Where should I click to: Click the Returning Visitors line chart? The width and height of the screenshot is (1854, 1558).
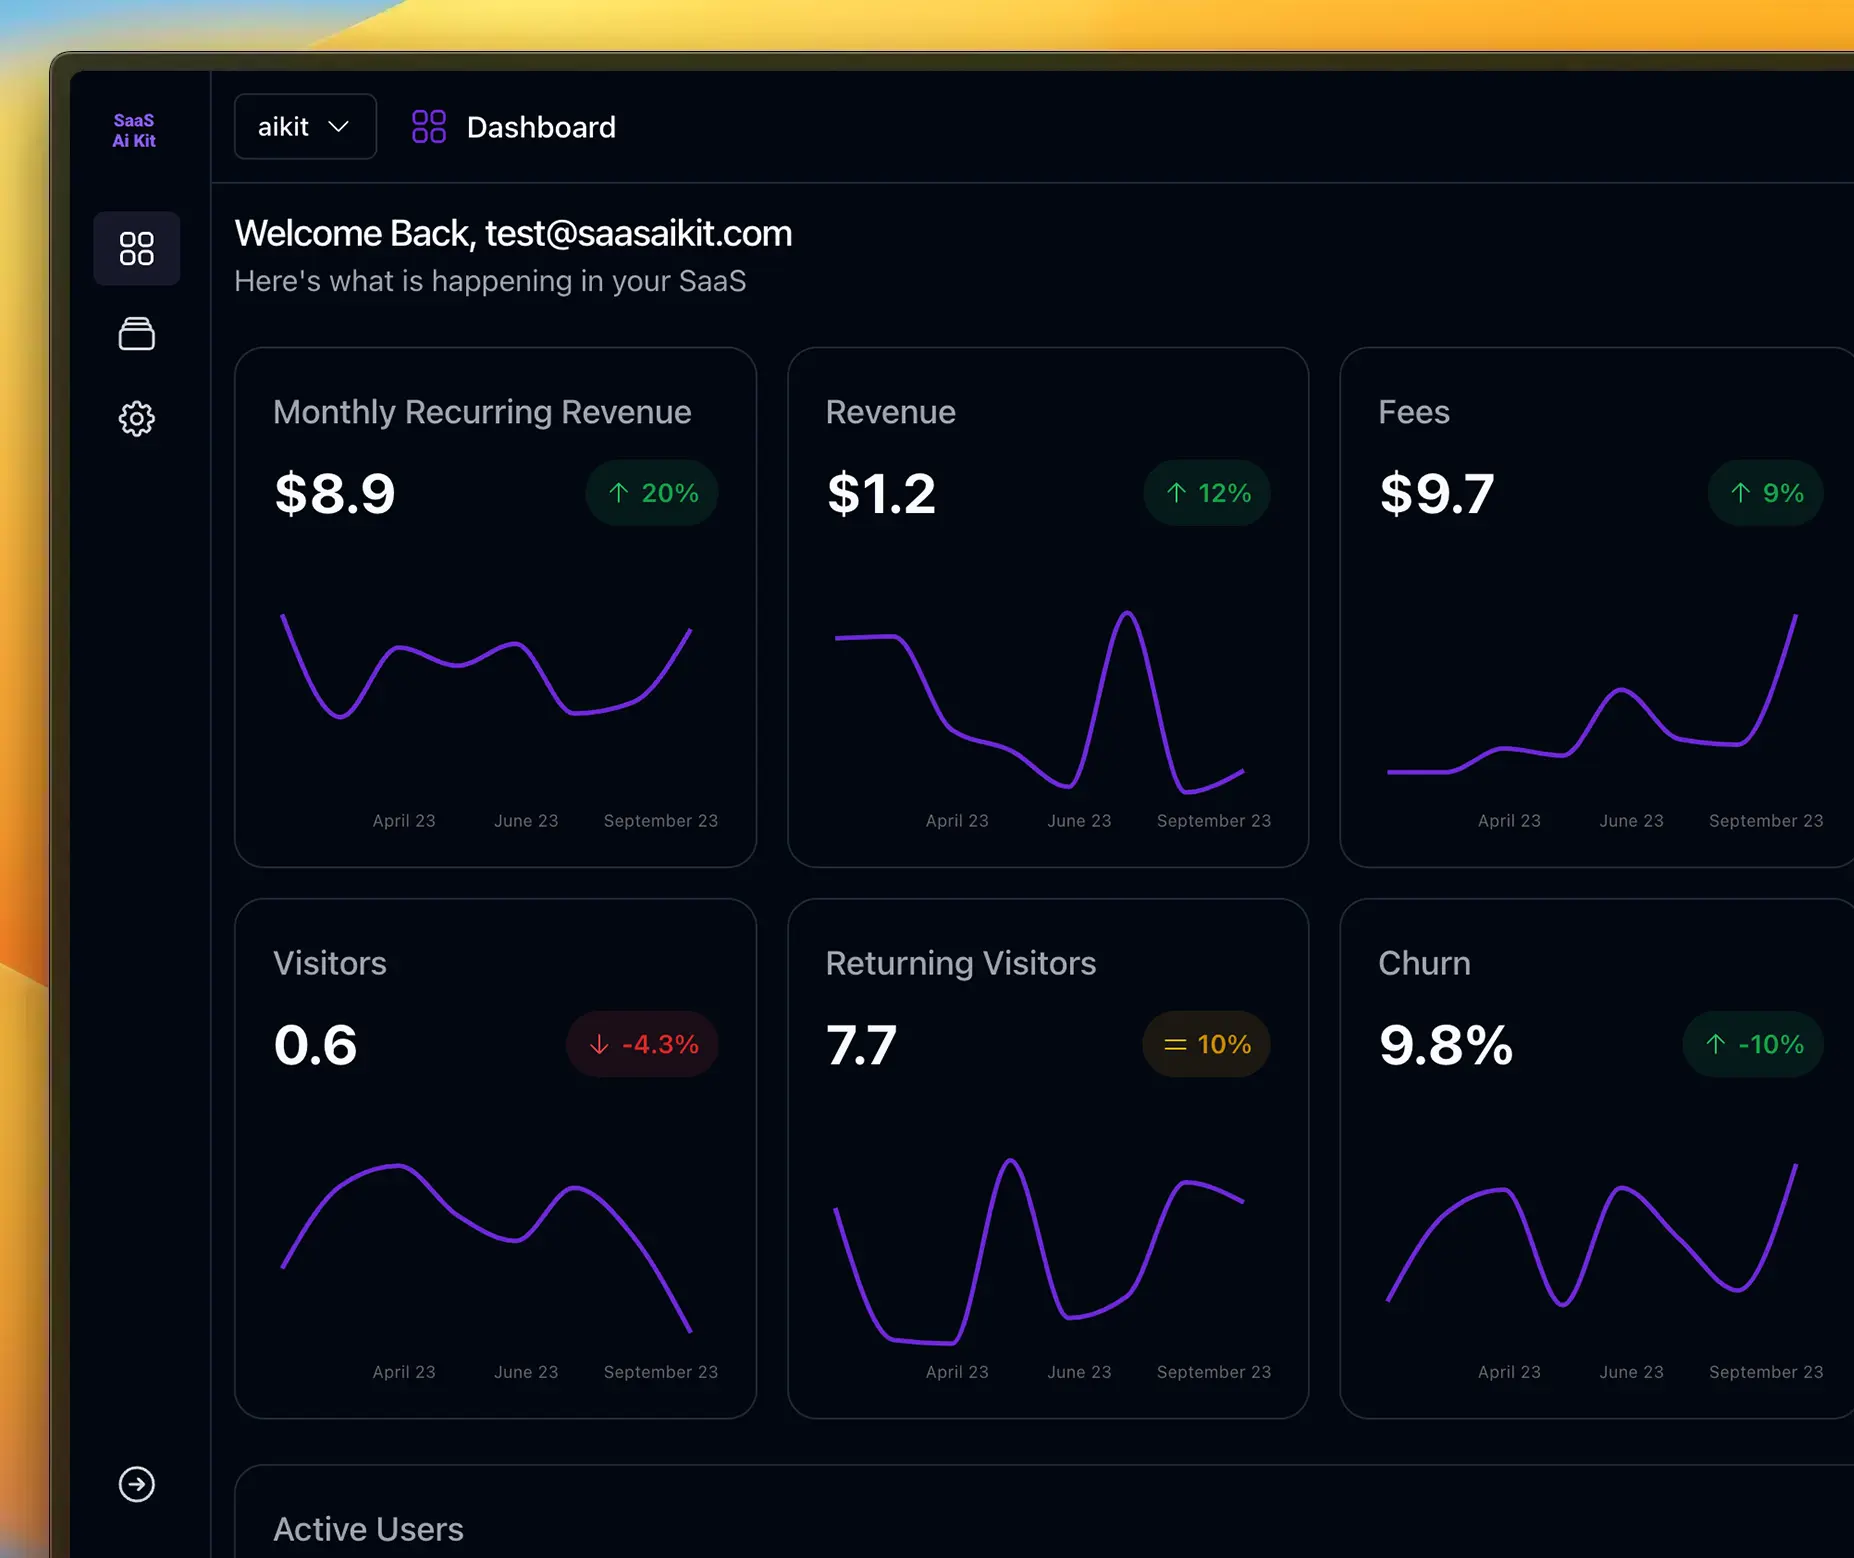[1040, 1252]
